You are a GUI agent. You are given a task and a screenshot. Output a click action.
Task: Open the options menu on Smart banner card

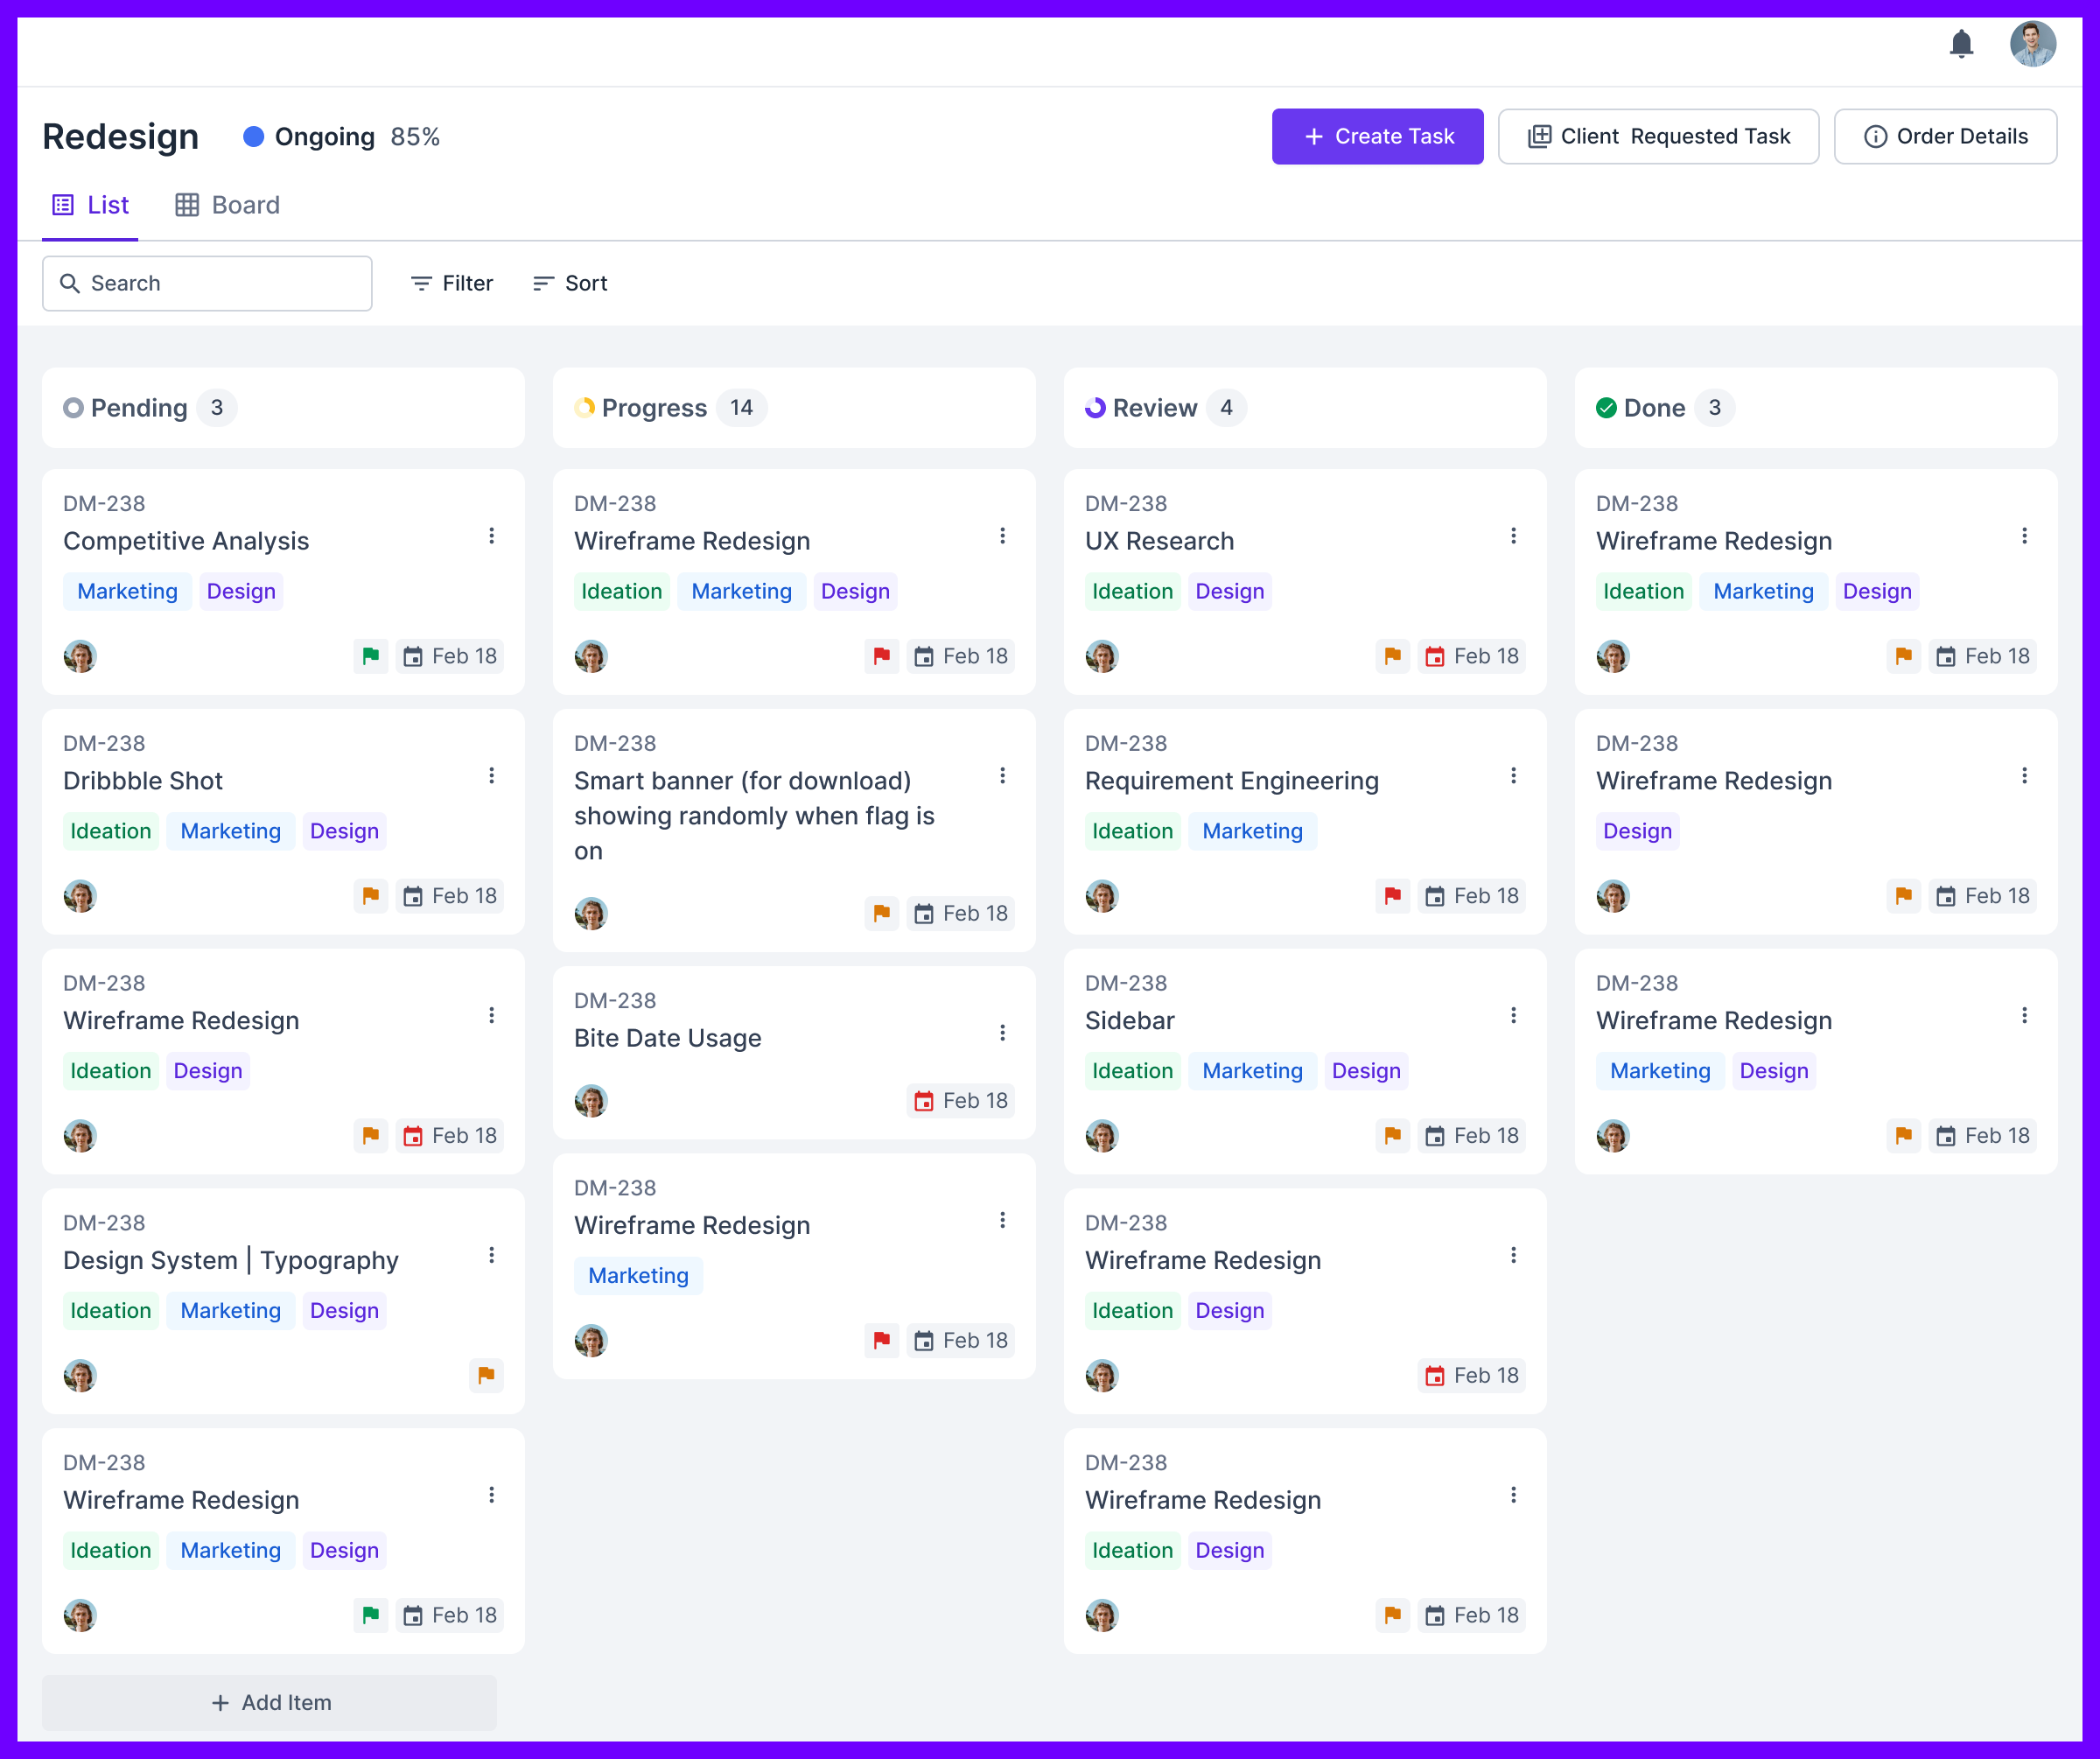(x=1003, y=775)
